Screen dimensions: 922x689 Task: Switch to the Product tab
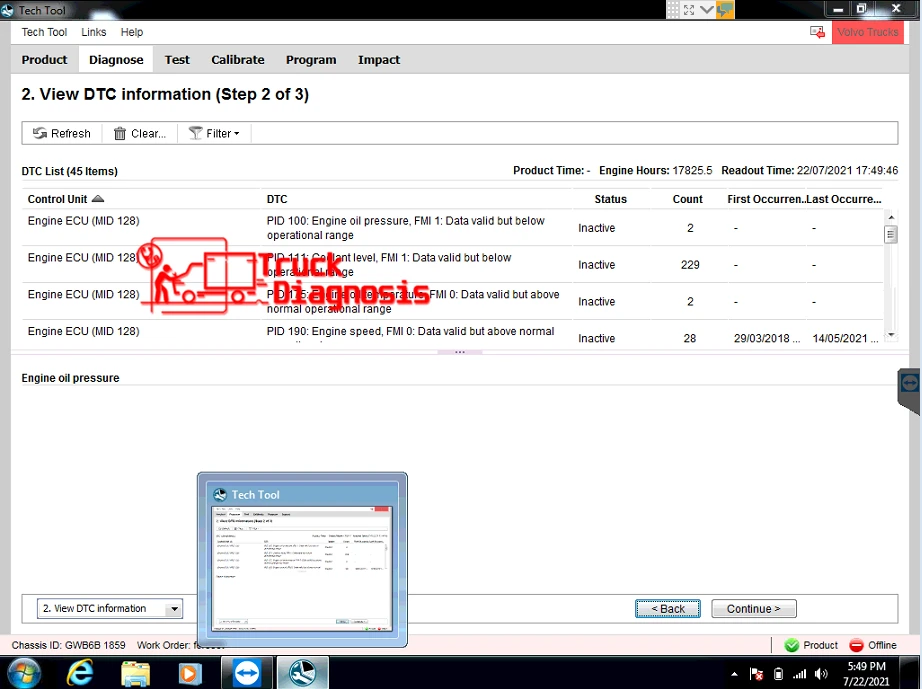[x=45, y=60]
